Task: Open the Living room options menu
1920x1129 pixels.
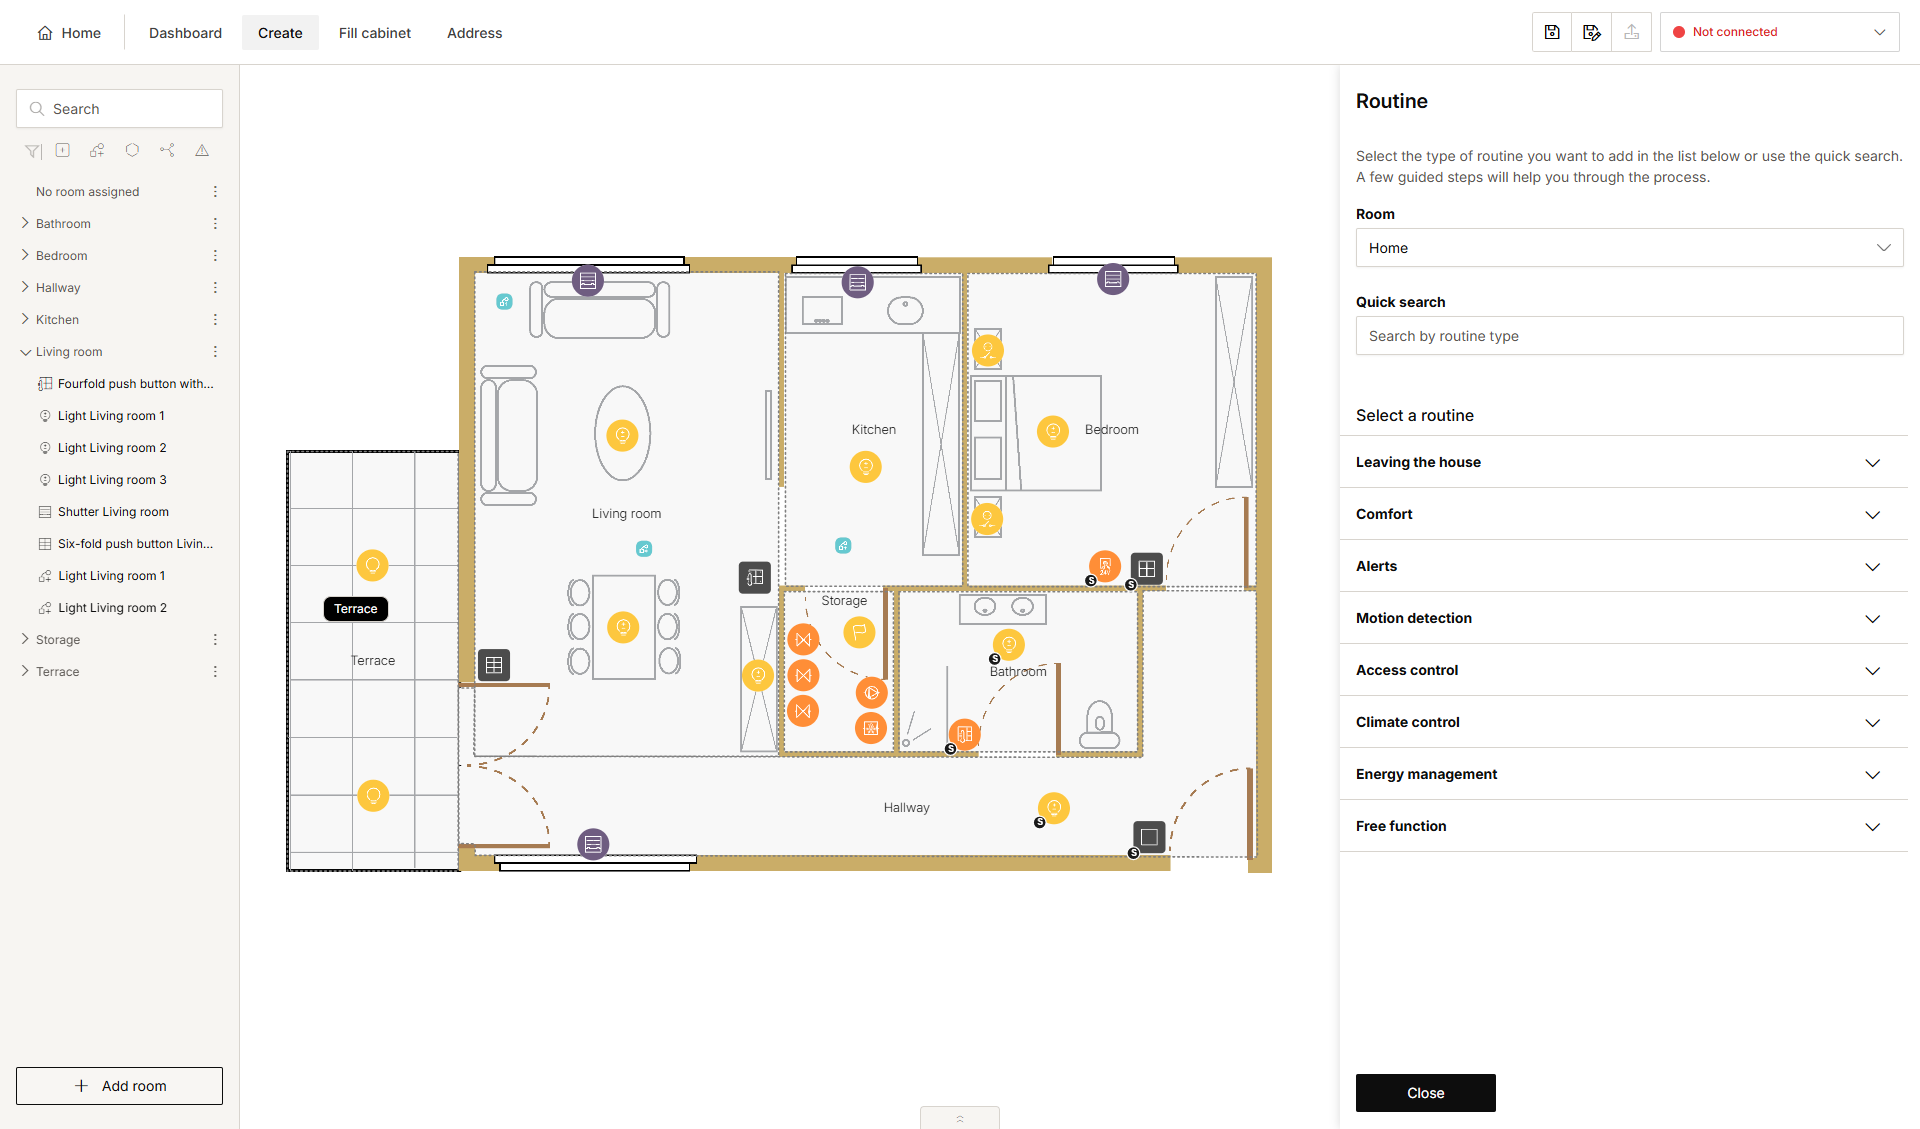Action: 215,352
